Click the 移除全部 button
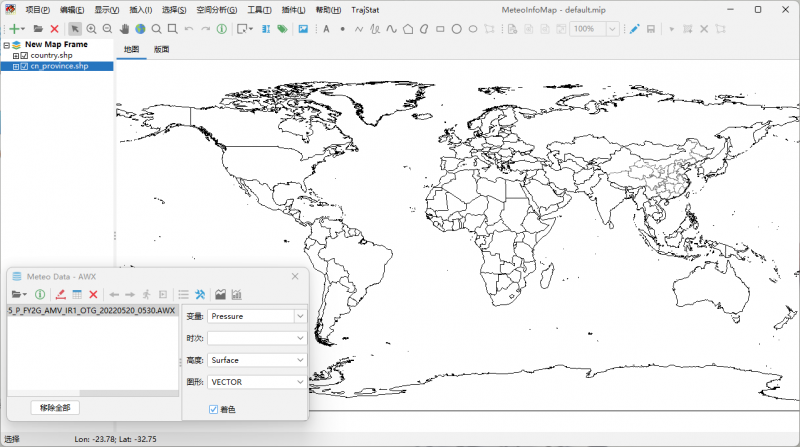This screenshot has height=447, width=800. [54, 407]
